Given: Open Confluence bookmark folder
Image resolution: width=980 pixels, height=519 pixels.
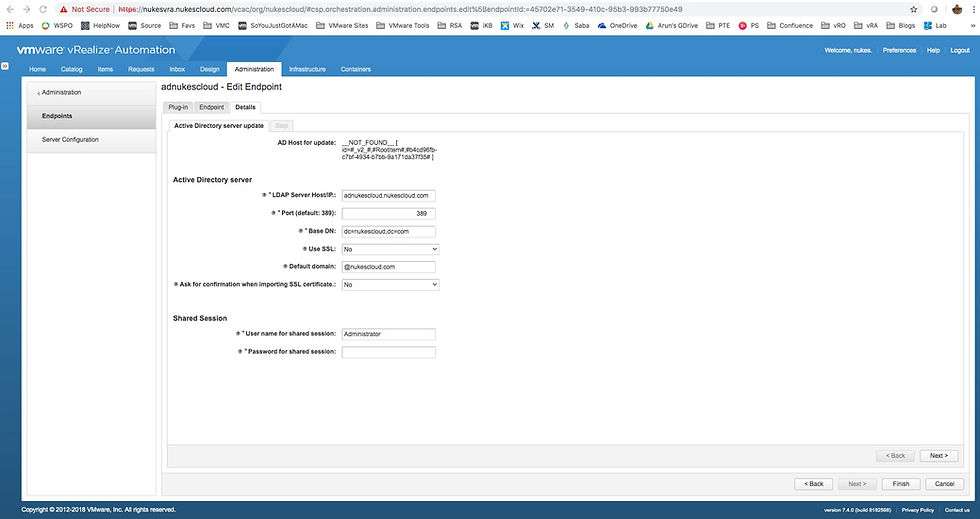Looking at the screenshot, I should tap(790, 26).
